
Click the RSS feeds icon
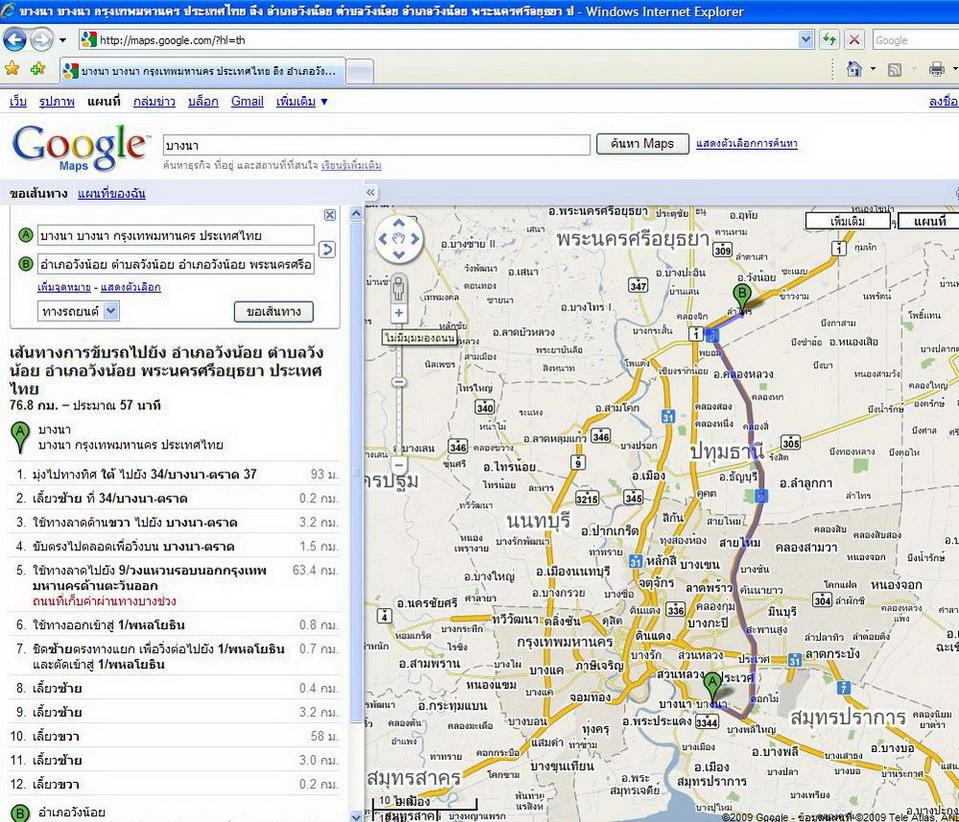(894, 70)
